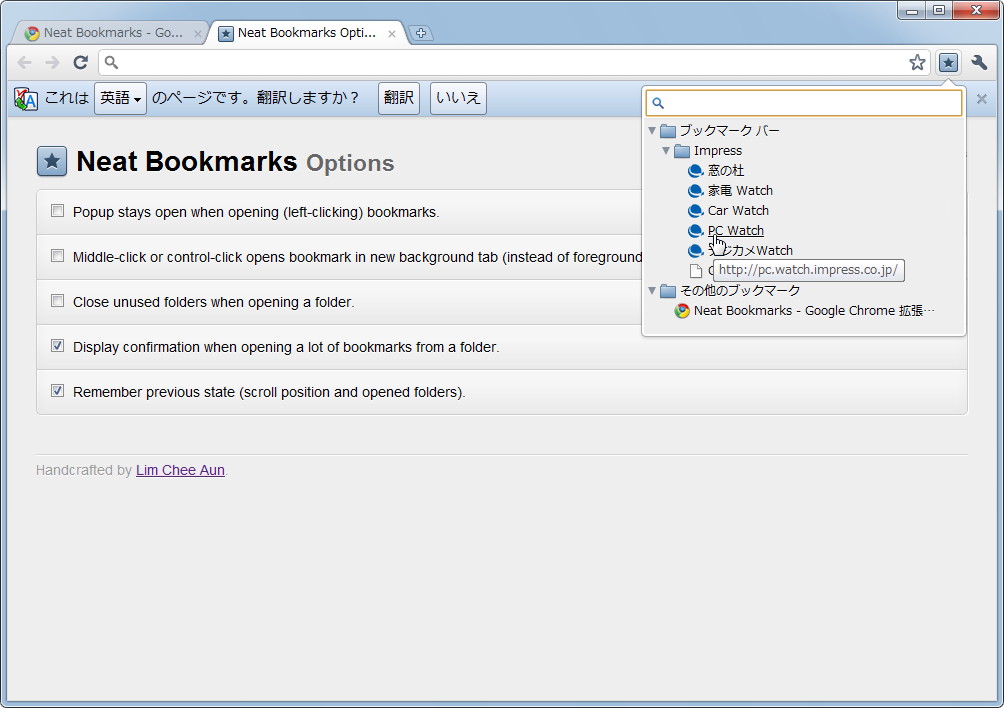Click the back navigation arrow
Screen dimensions: 1004x708
23,62
